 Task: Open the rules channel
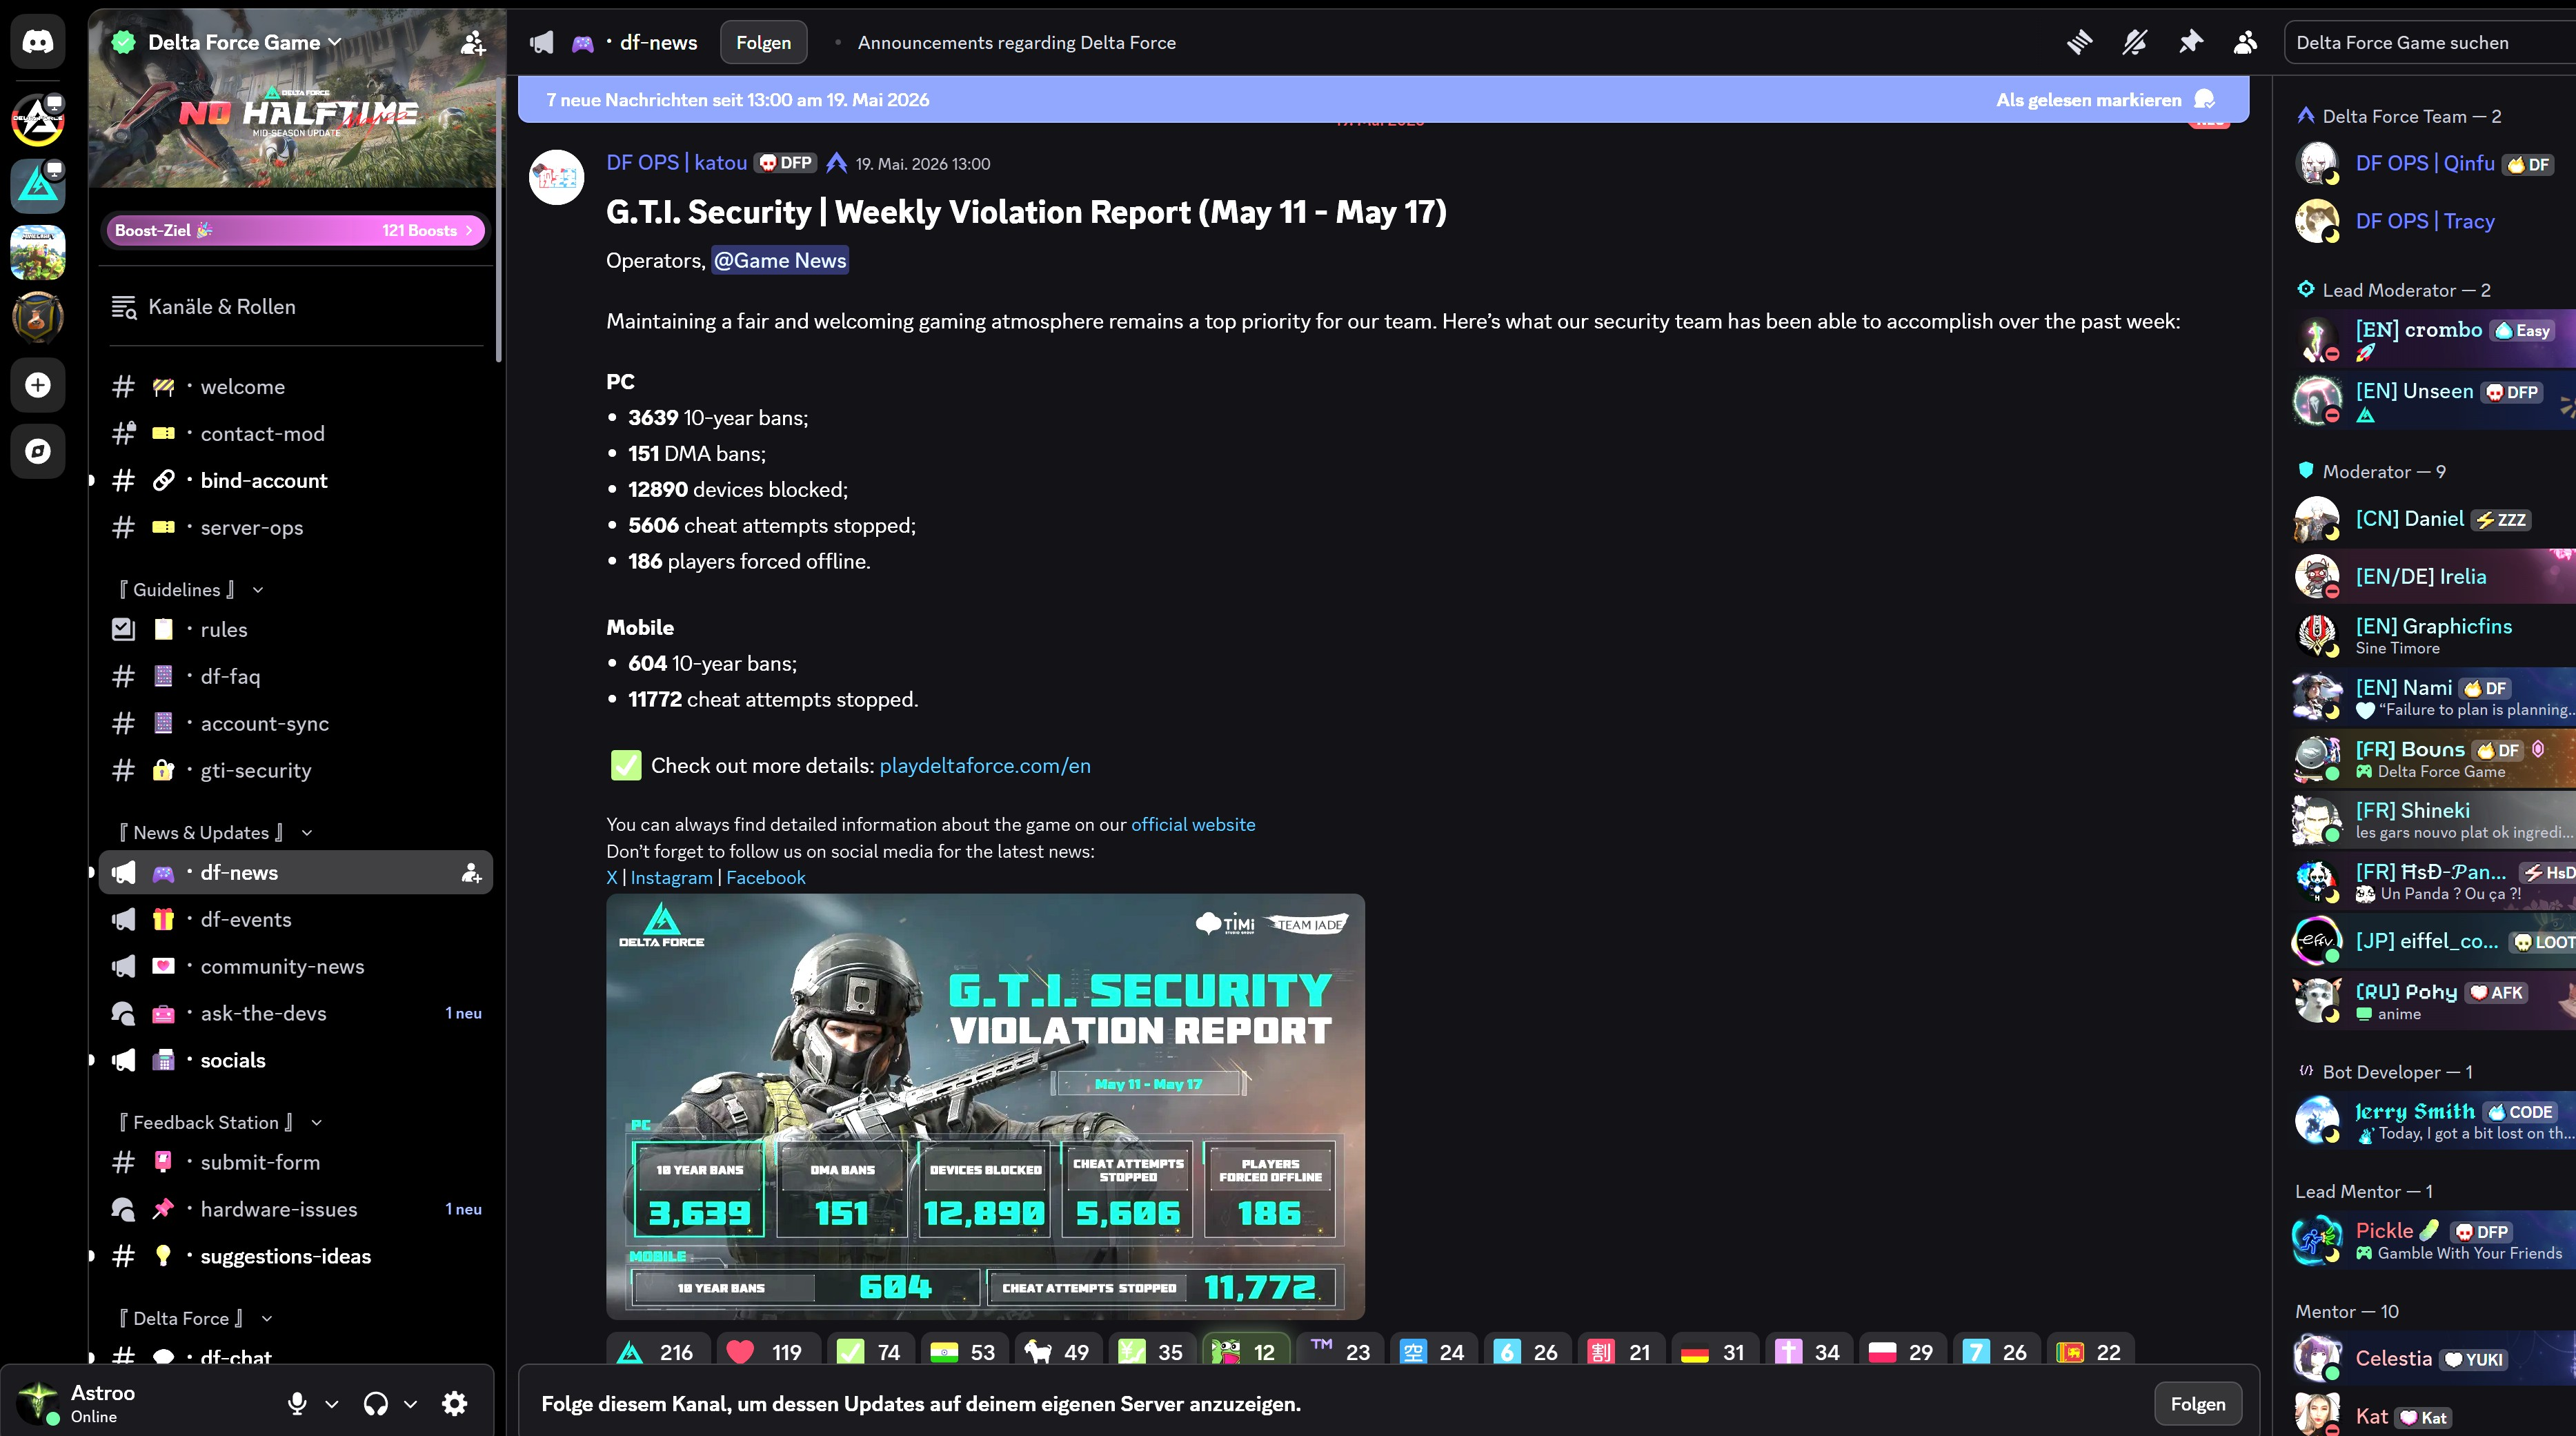297,630
